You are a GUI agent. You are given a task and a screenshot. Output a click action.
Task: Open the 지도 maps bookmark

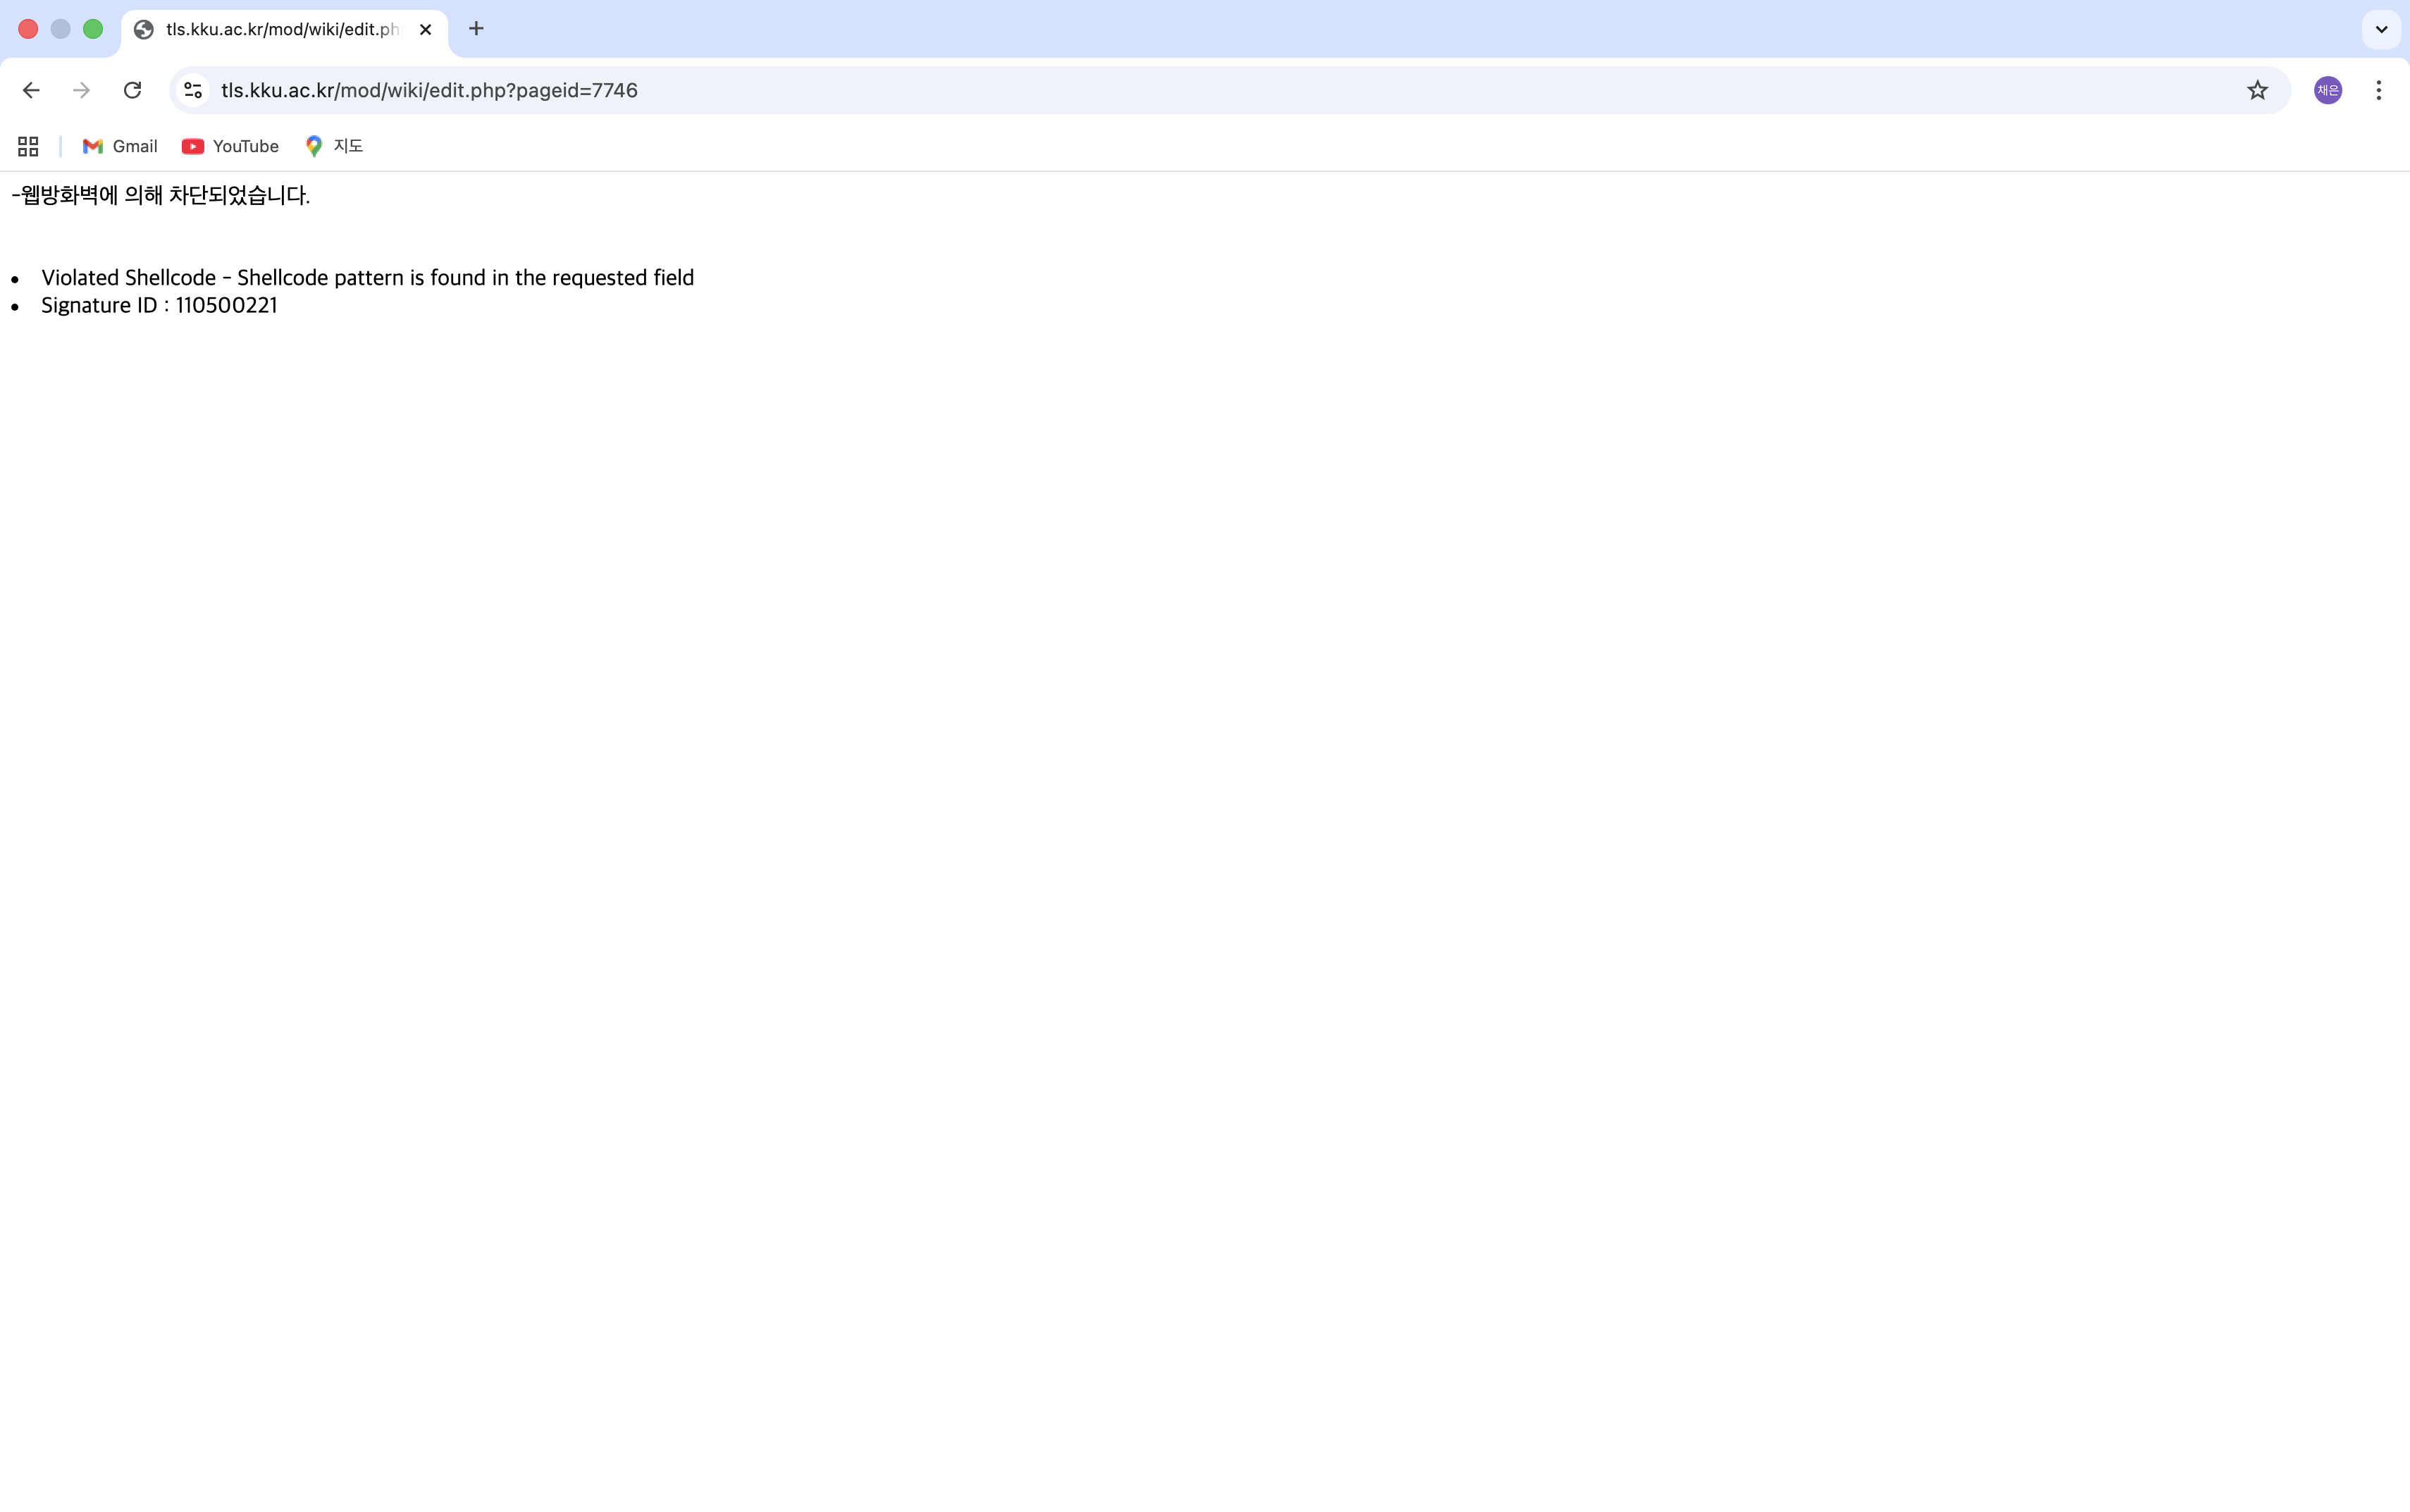[x=334, y=146]
